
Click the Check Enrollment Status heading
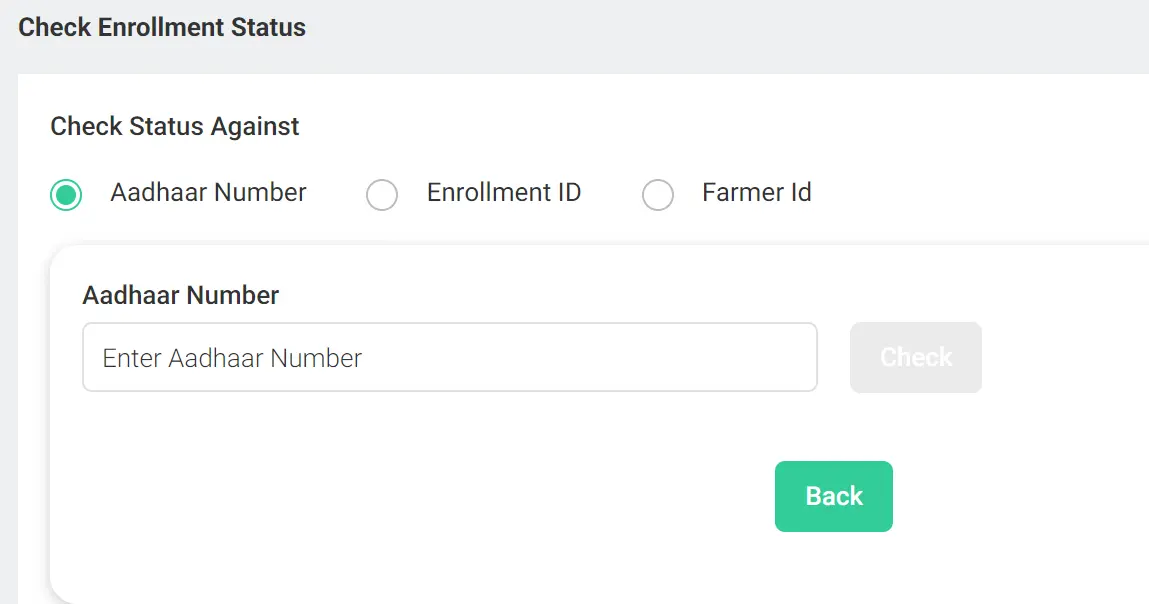[161, 27]
